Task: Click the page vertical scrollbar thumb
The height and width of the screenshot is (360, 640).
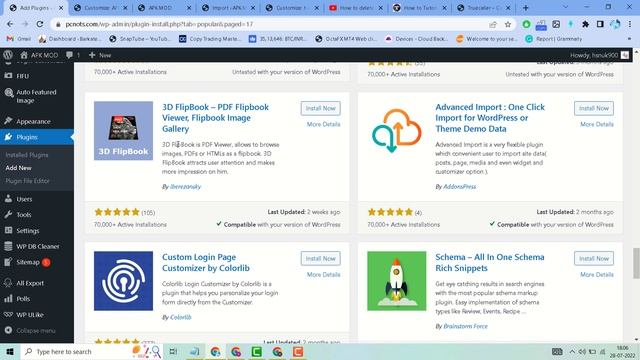Action: (x=636, y=263)
